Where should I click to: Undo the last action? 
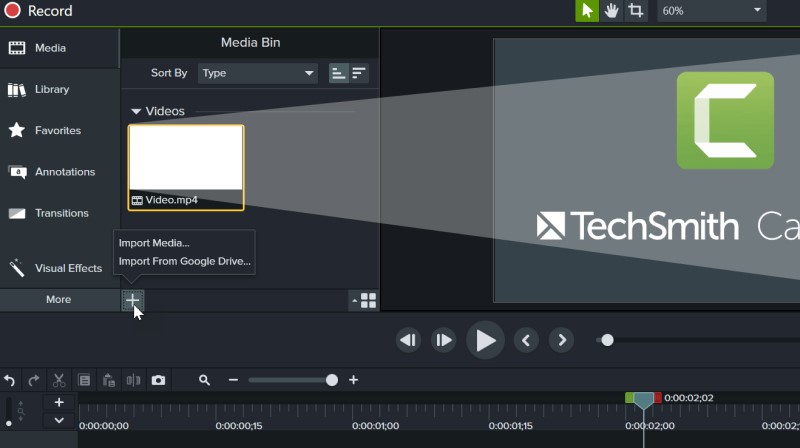[x=10, y=380]
